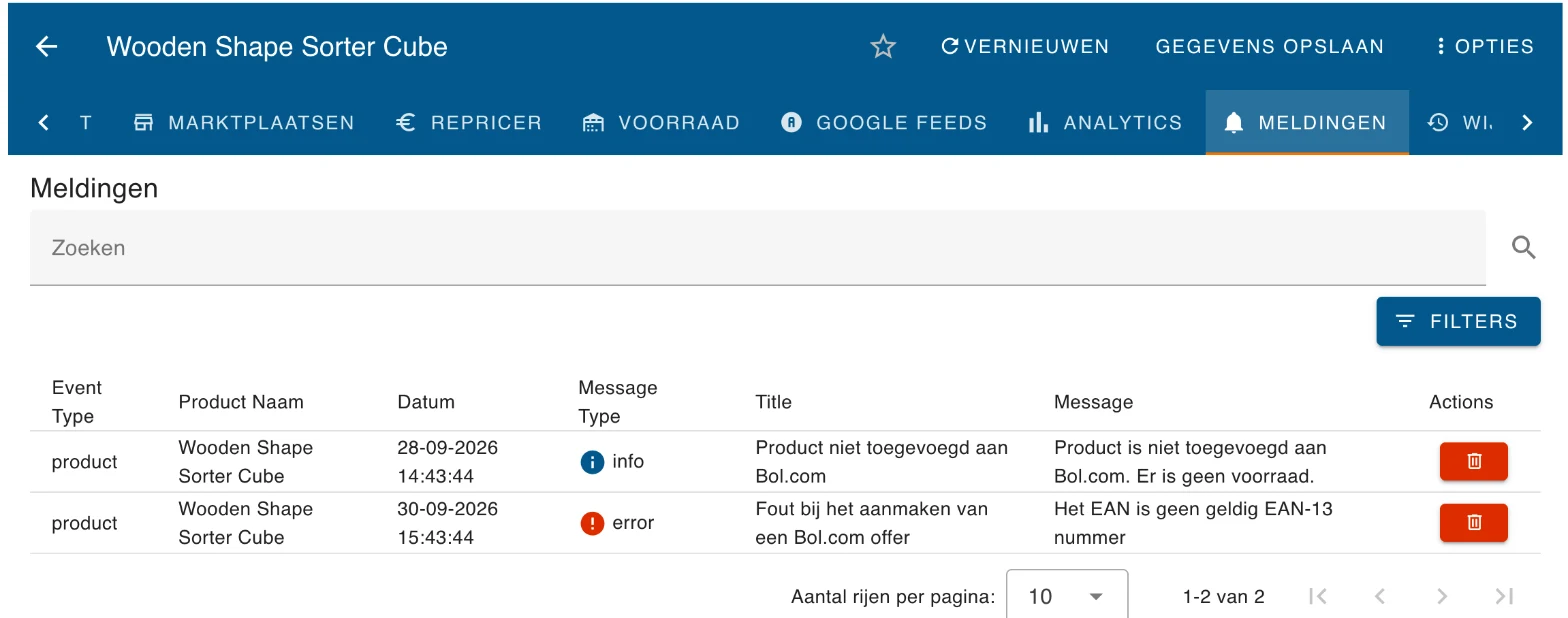Open the Repricer tab
The height and width of the screenshot is (618, 1568).
click(468, 123)
